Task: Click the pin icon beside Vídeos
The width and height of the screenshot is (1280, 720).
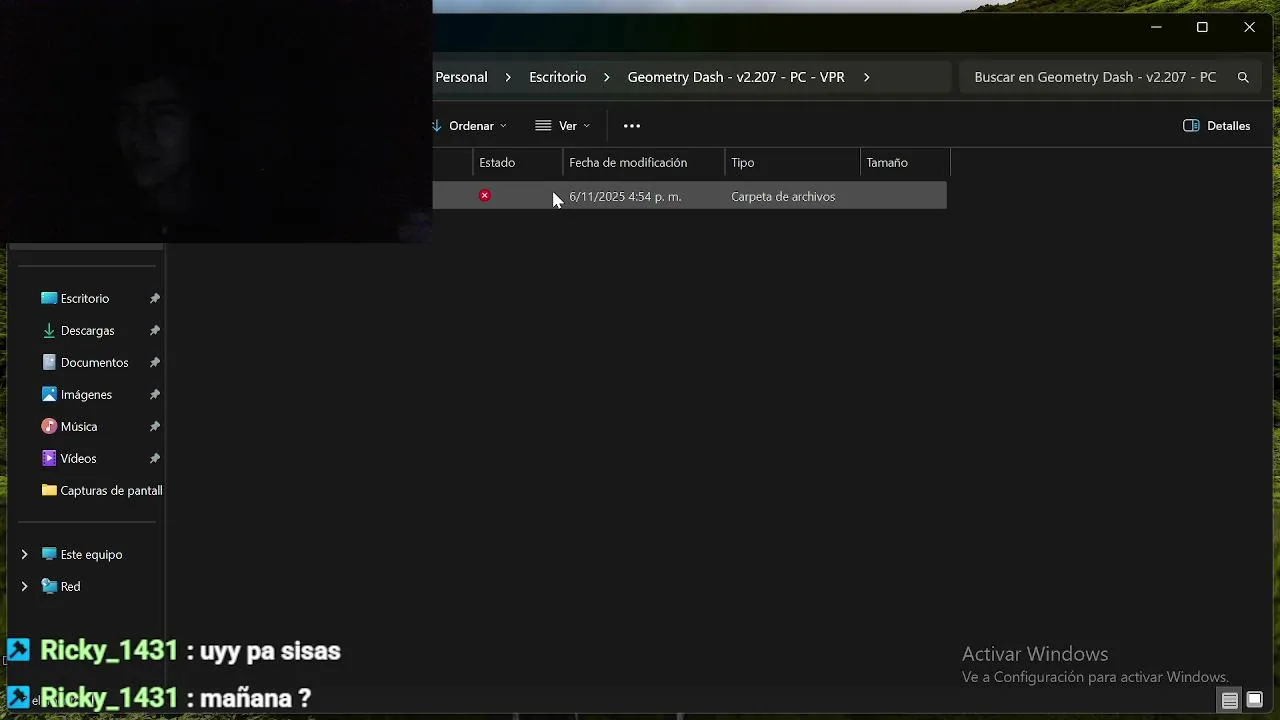Action: [x=154, y=458]
